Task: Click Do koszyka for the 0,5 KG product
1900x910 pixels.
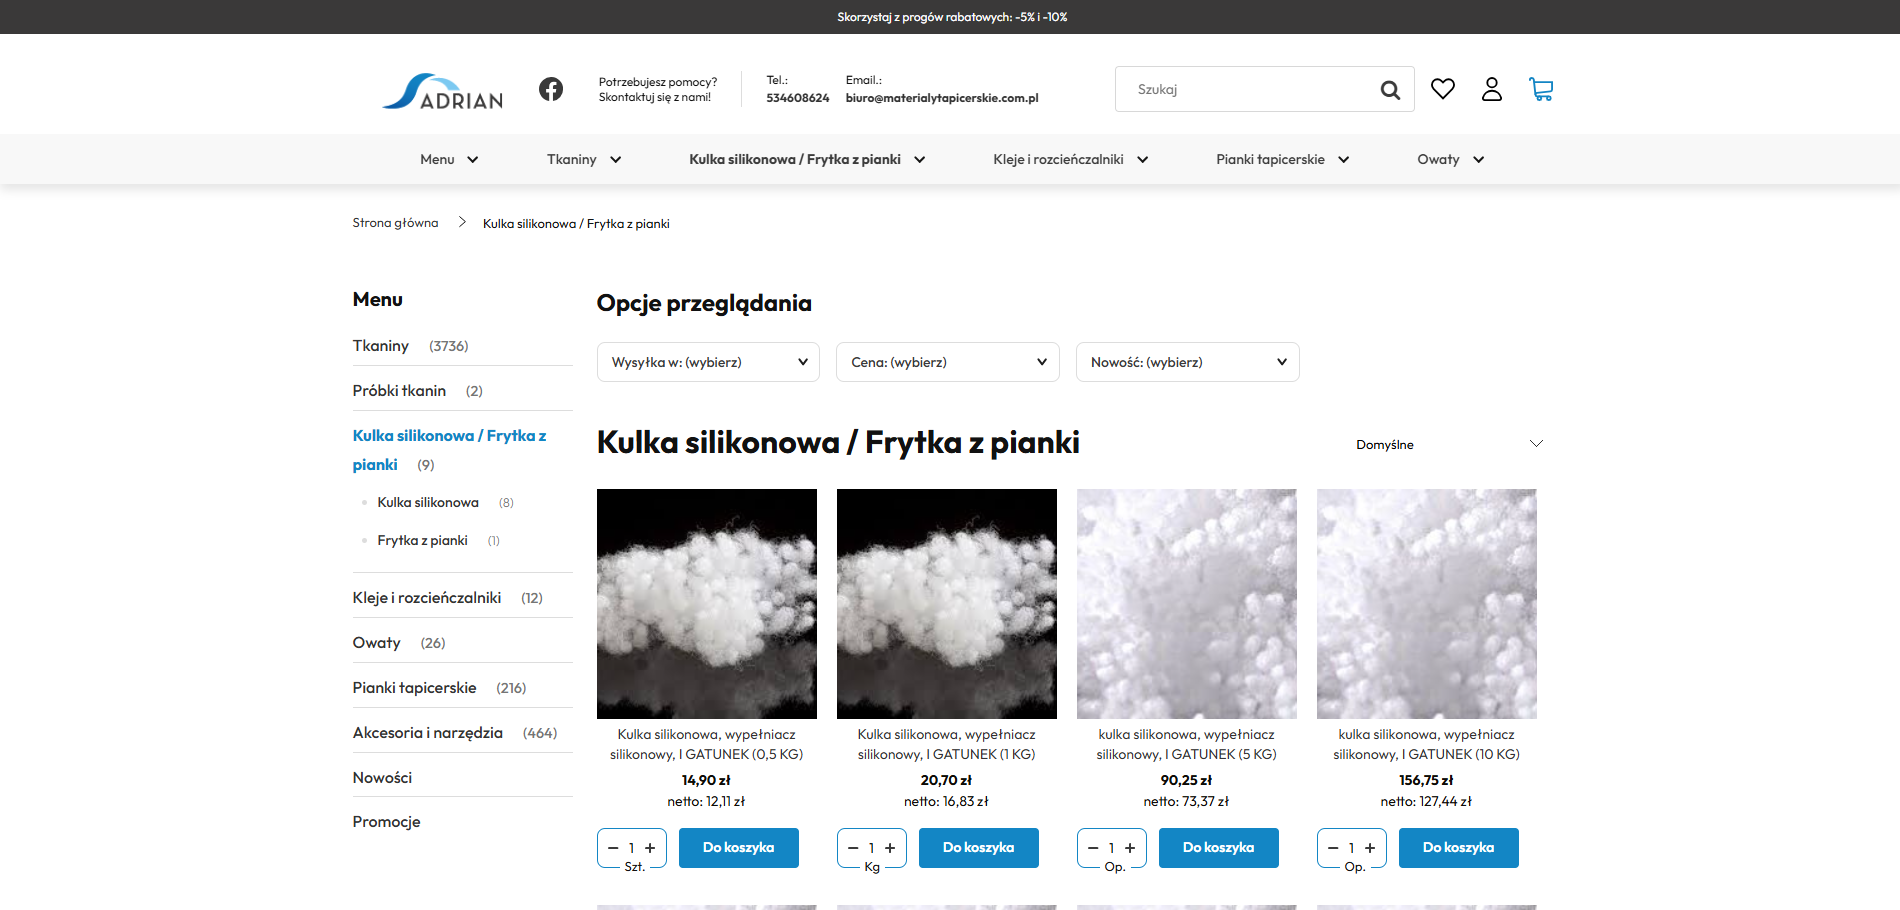Action: [x=738, y=847]
